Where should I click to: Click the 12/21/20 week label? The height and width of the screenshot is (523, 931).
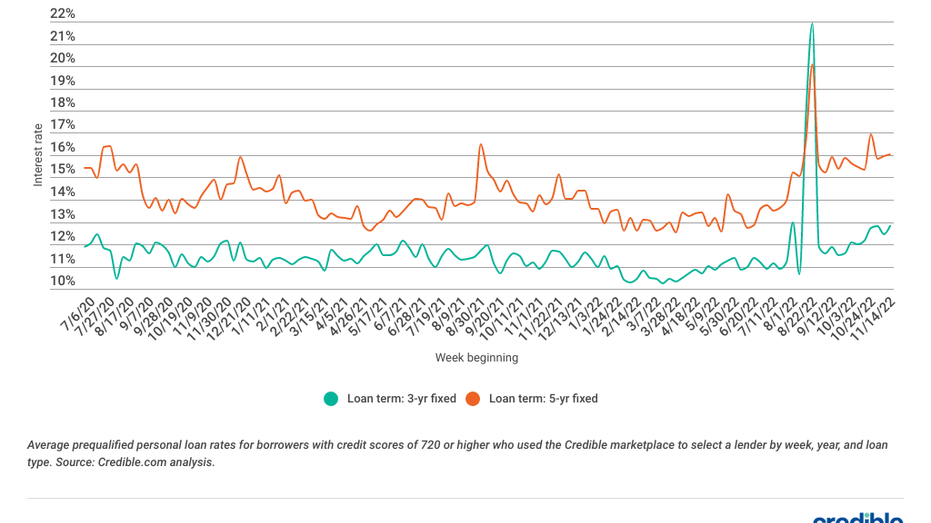click(x=229, y=319)
